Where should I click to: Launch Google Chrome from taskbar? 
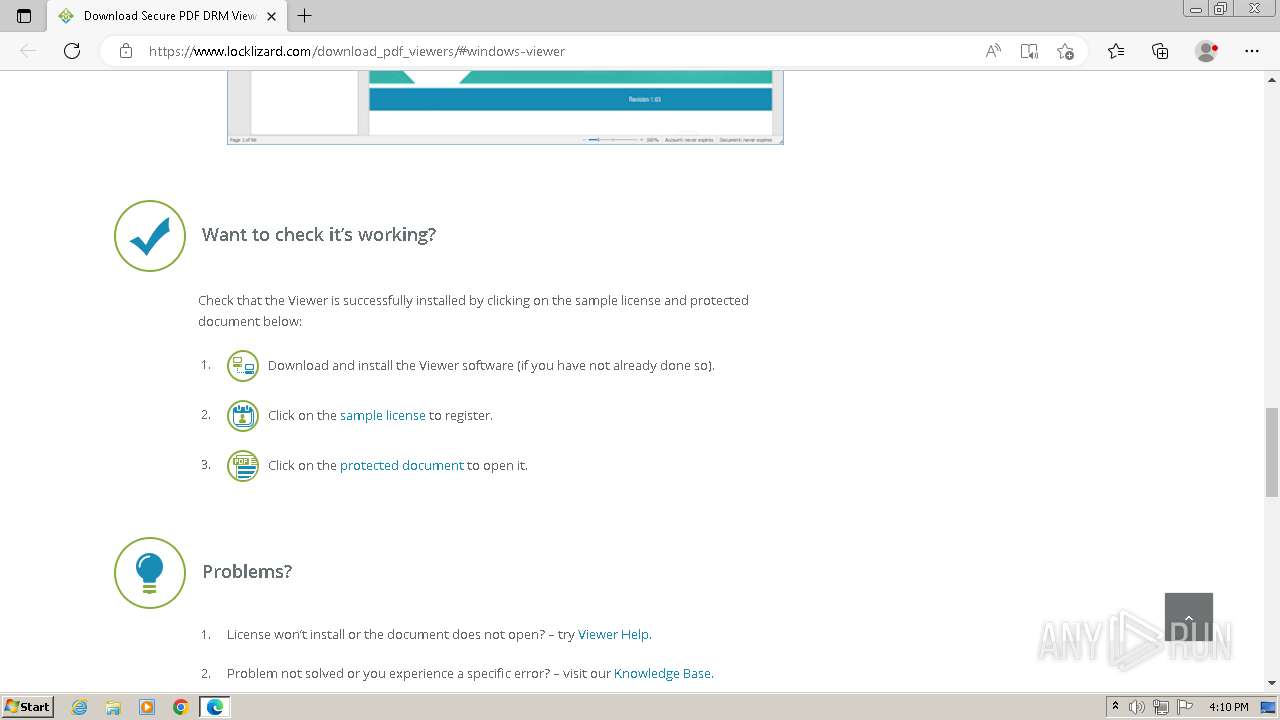(181, 707)
